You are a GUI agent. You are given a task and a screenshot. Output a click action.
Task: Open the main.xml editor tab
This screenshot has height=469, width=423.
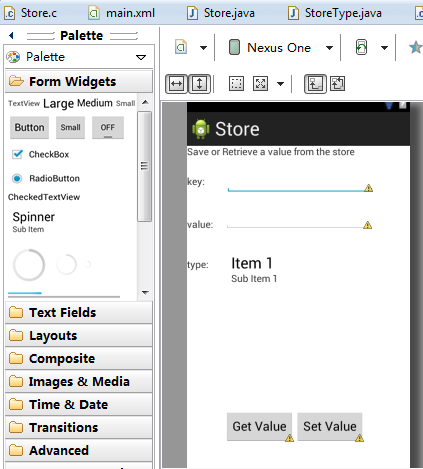tap(122, 13)
